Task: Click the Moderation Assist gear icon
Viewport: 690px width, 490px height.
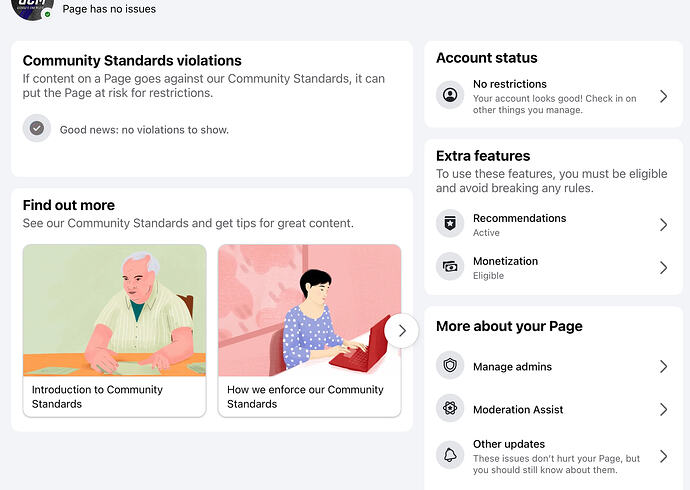Action: (450, 408)
